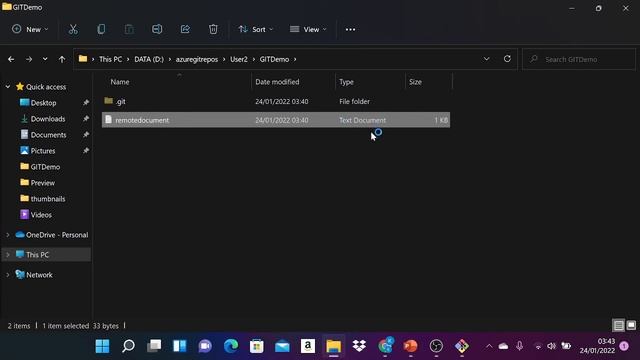Open Desktop in Quick access
Image resolution: width=640 pixels, height=360 pixels.
click(x=43, y=103)
